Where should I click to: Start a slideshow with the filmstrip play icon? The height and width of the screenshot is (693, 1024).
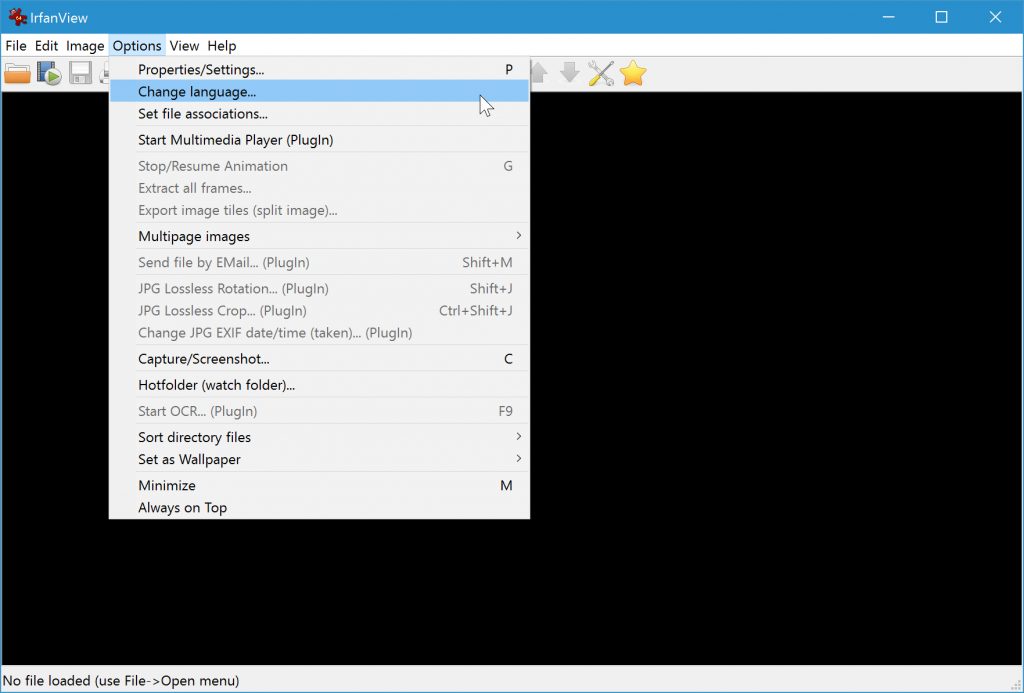coord(48,72)
